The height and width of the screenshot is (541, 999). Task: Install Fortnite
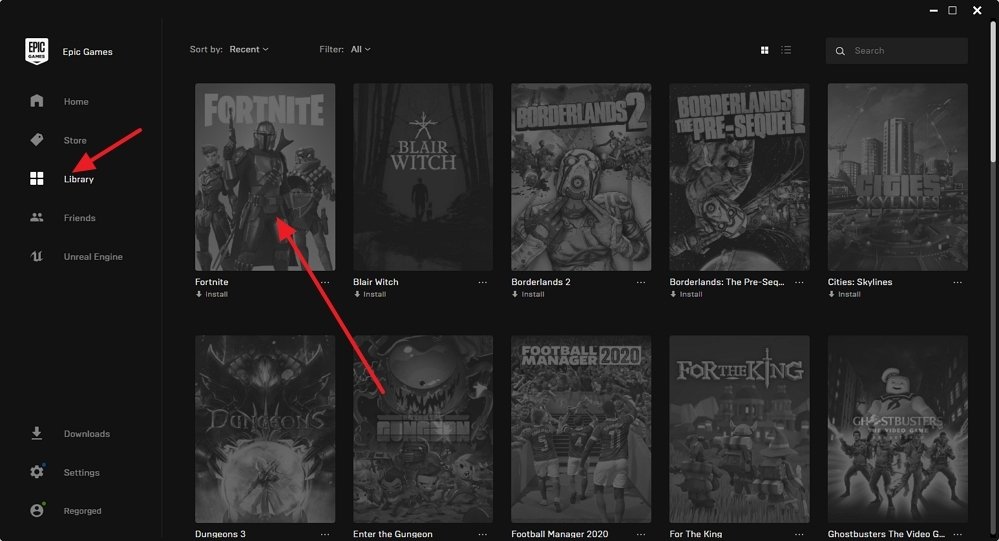212,294
